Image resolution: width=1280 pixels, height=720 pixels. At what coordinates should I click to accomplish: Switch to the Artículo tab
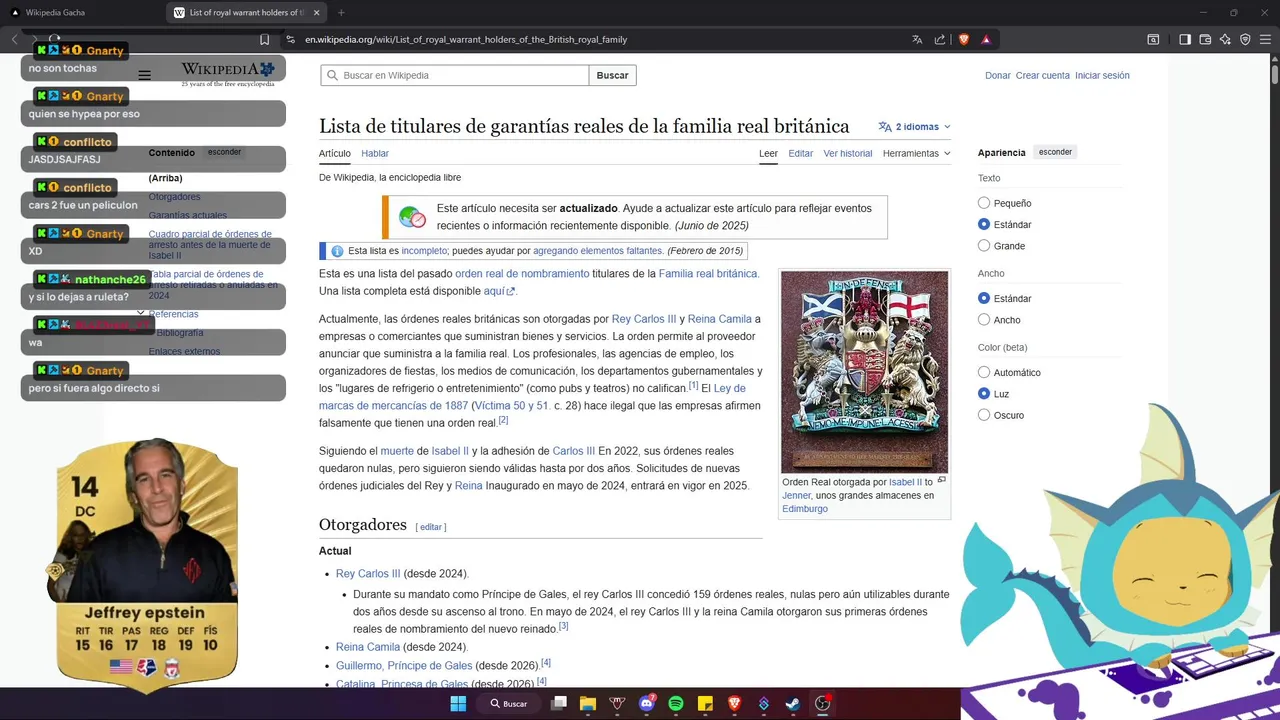pyautogui.click(x=335, y=153)
